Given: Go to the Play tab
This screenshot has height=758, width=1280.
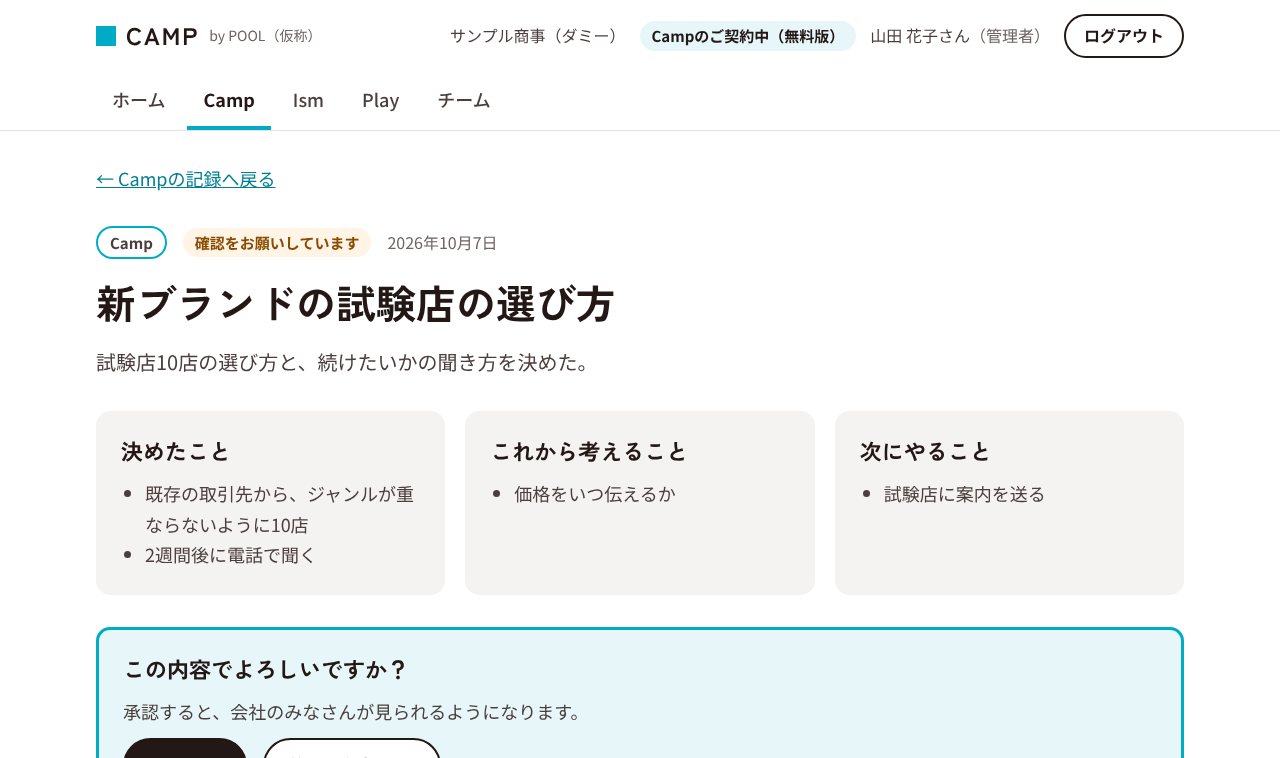Looking at the screenshot, I should tap(381, 100).
